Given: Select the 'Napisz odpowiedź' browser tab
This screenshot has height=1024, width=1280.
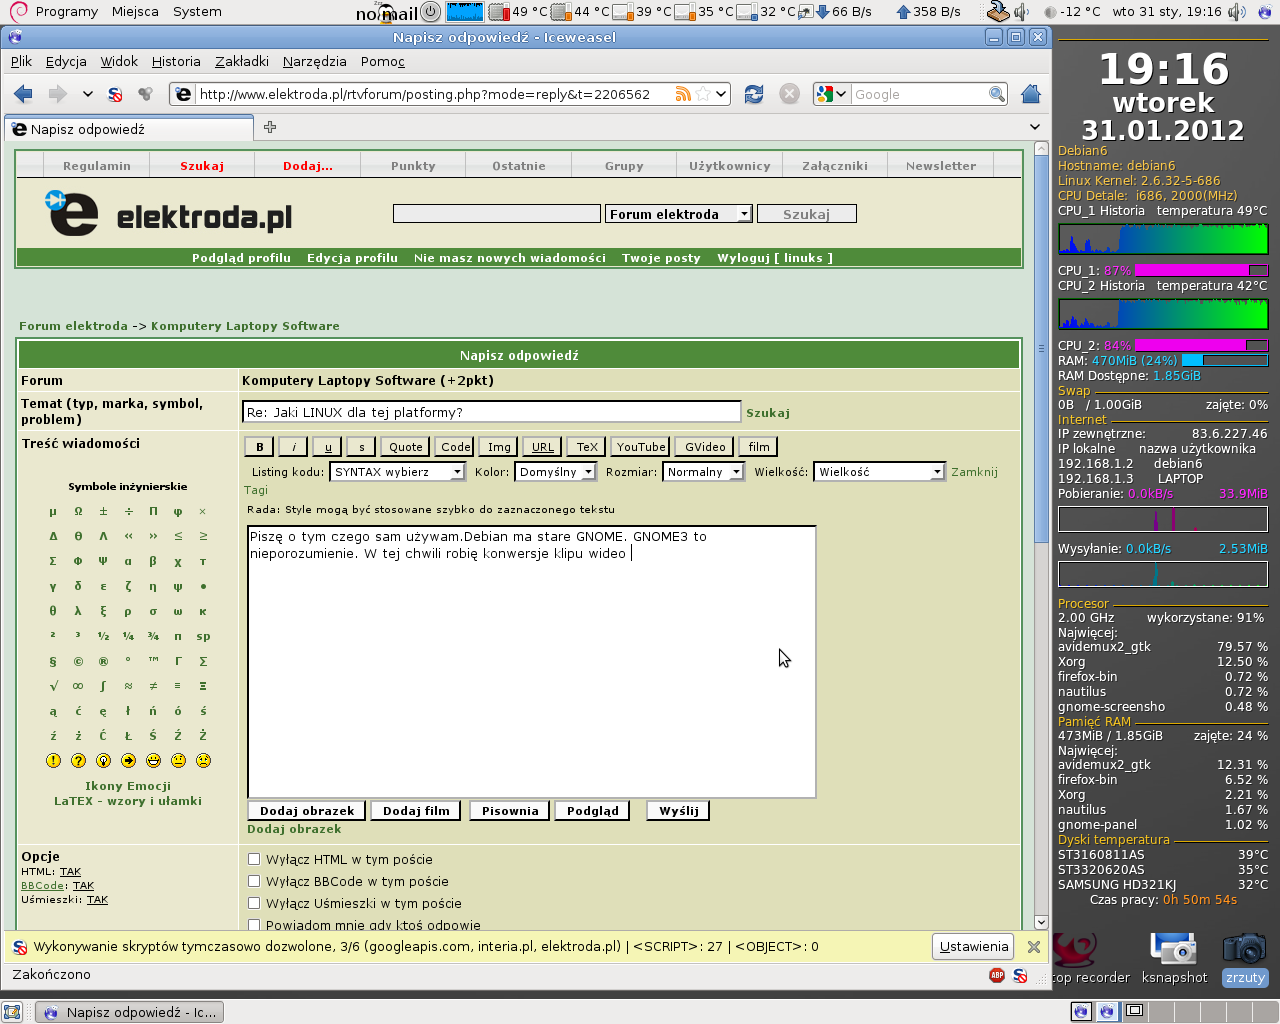Looking at the screenshot, I should (129, 129).
